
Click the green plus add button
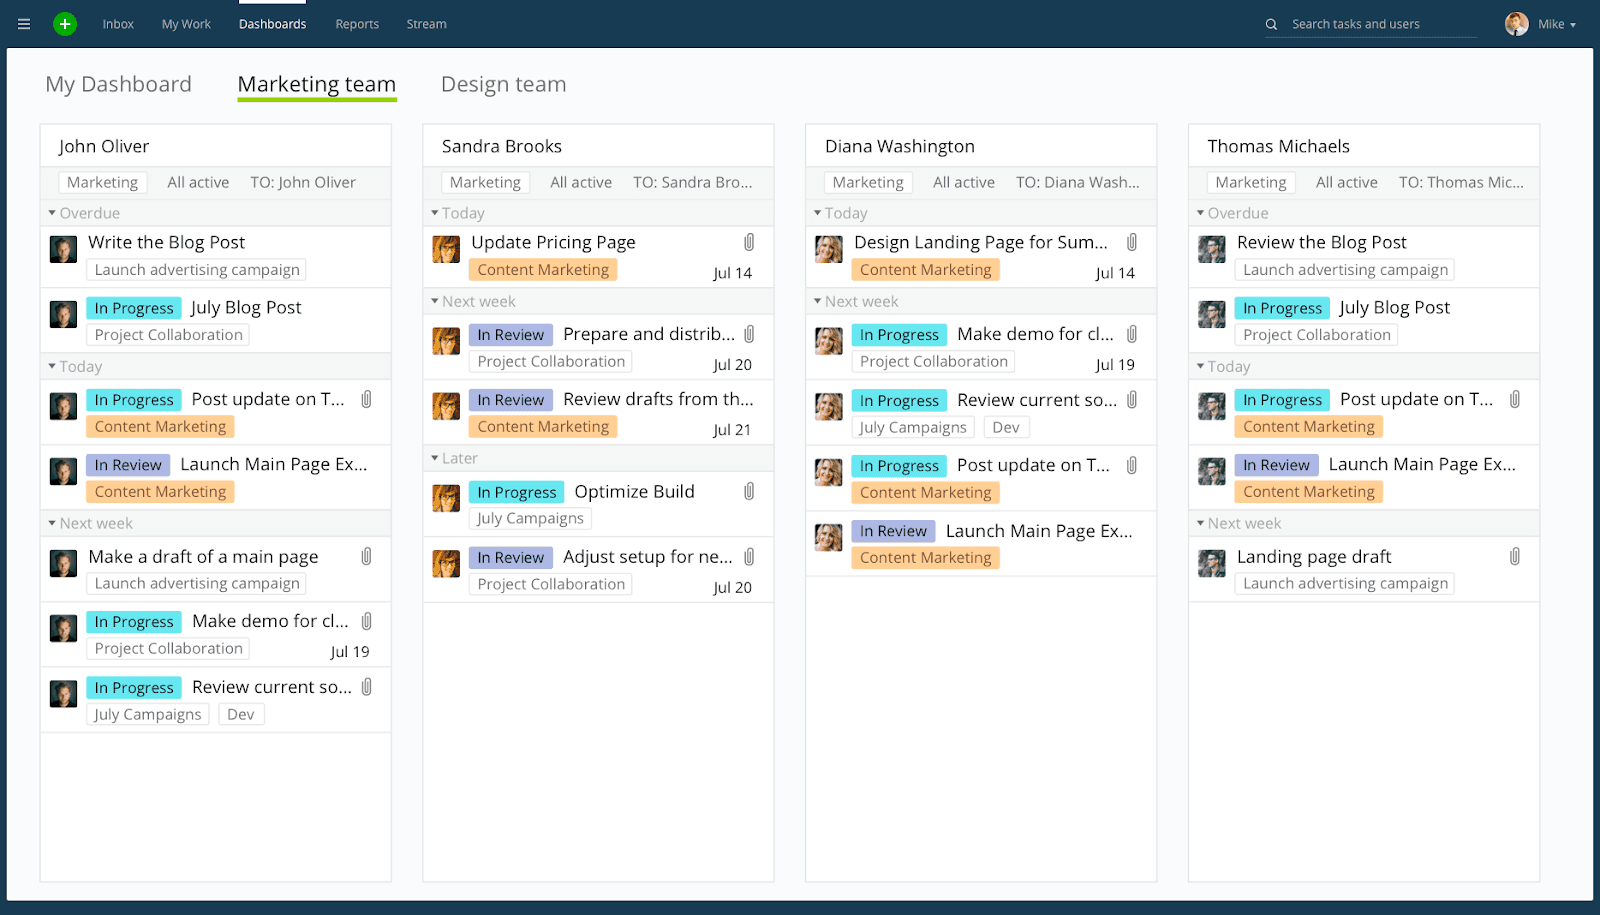point(65,24)
